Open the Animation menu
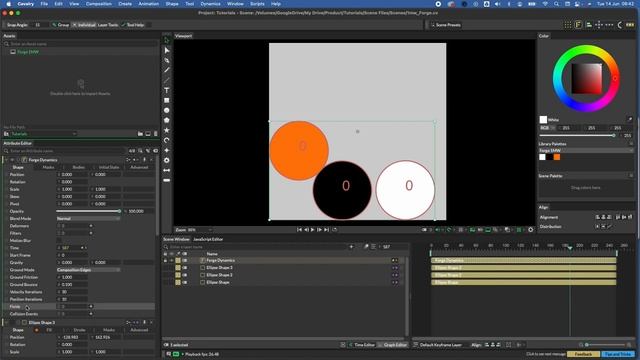The height and width of the screenshot is (360, 640). pyautogui.click(x=149, y=4)
